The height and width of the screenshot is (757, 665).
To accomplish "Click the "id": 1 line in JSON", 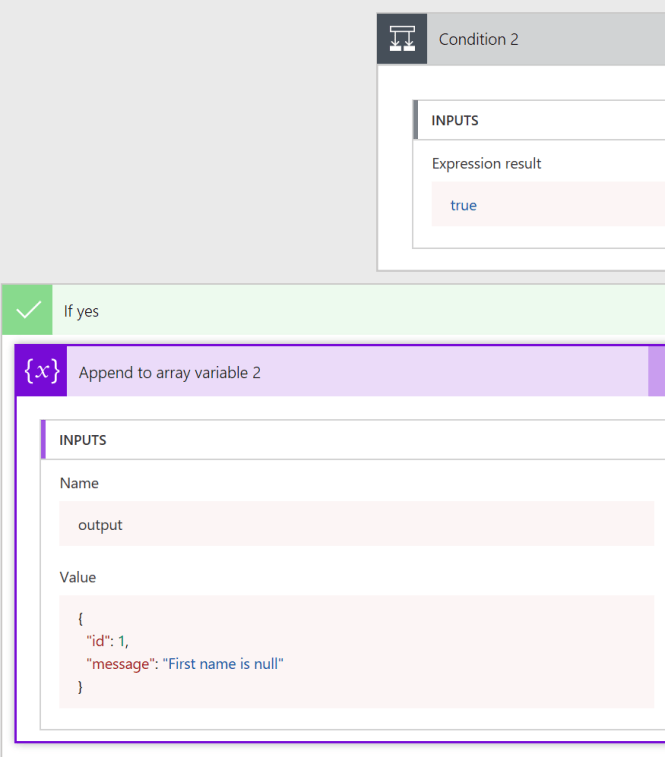I will click(107, 641).
